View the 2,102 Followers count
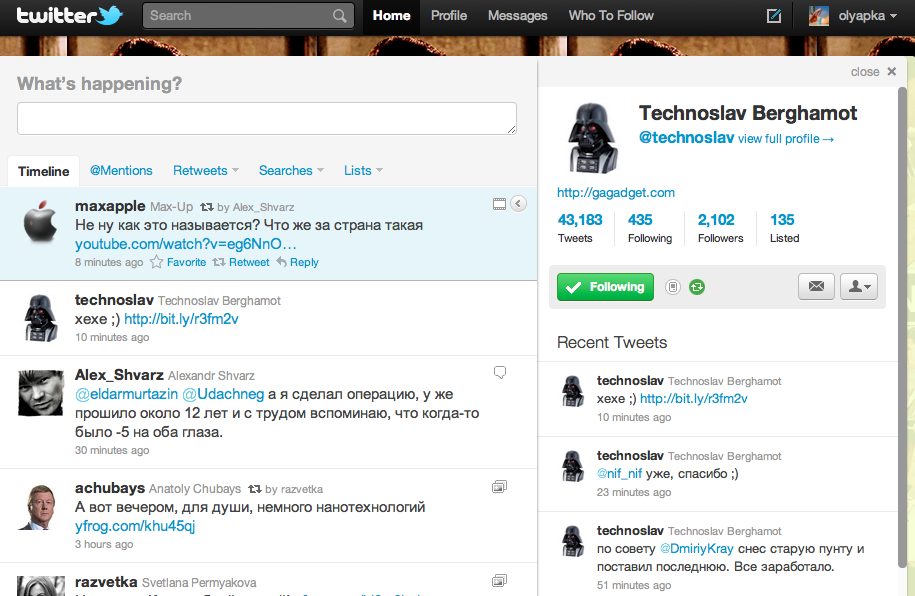Viewport: 915px width, 596px height. 720,228
